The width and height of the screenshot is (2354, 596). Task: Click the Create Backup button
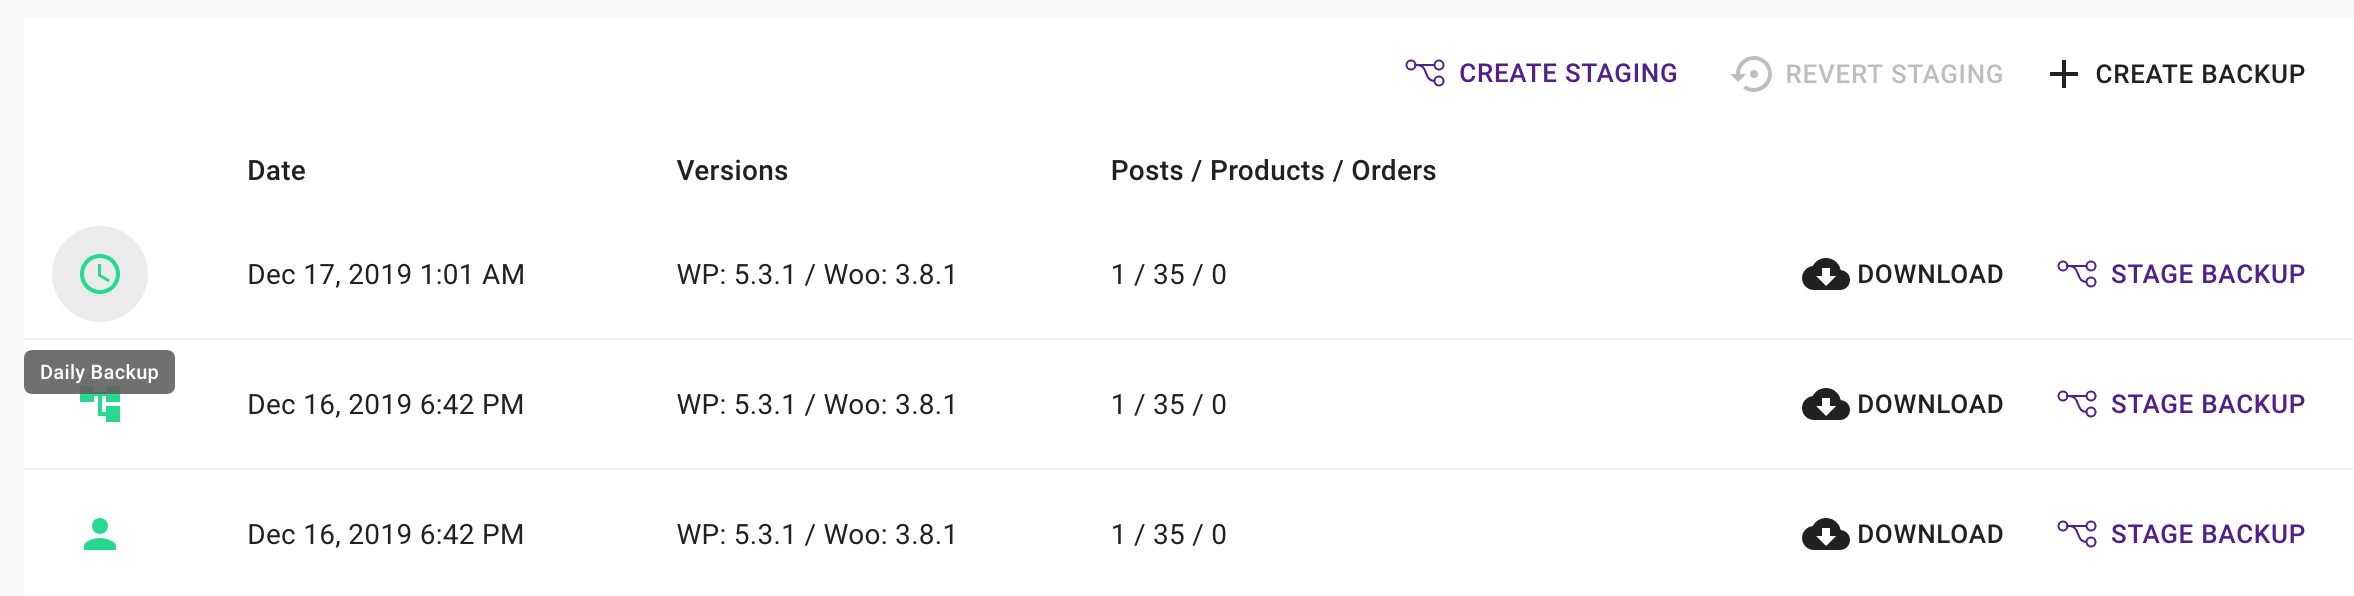(2177, 74)
